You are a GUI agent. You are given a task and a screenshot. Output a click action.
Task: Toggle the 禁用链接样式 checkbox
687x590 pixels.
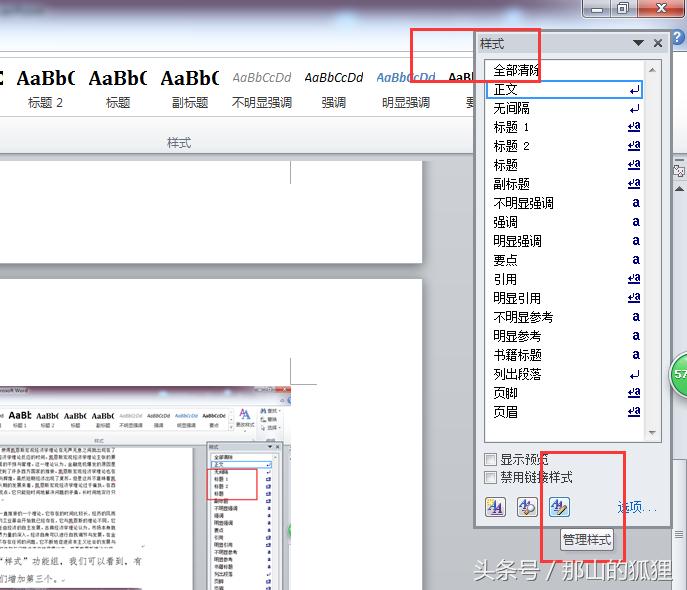click(490, 477)
